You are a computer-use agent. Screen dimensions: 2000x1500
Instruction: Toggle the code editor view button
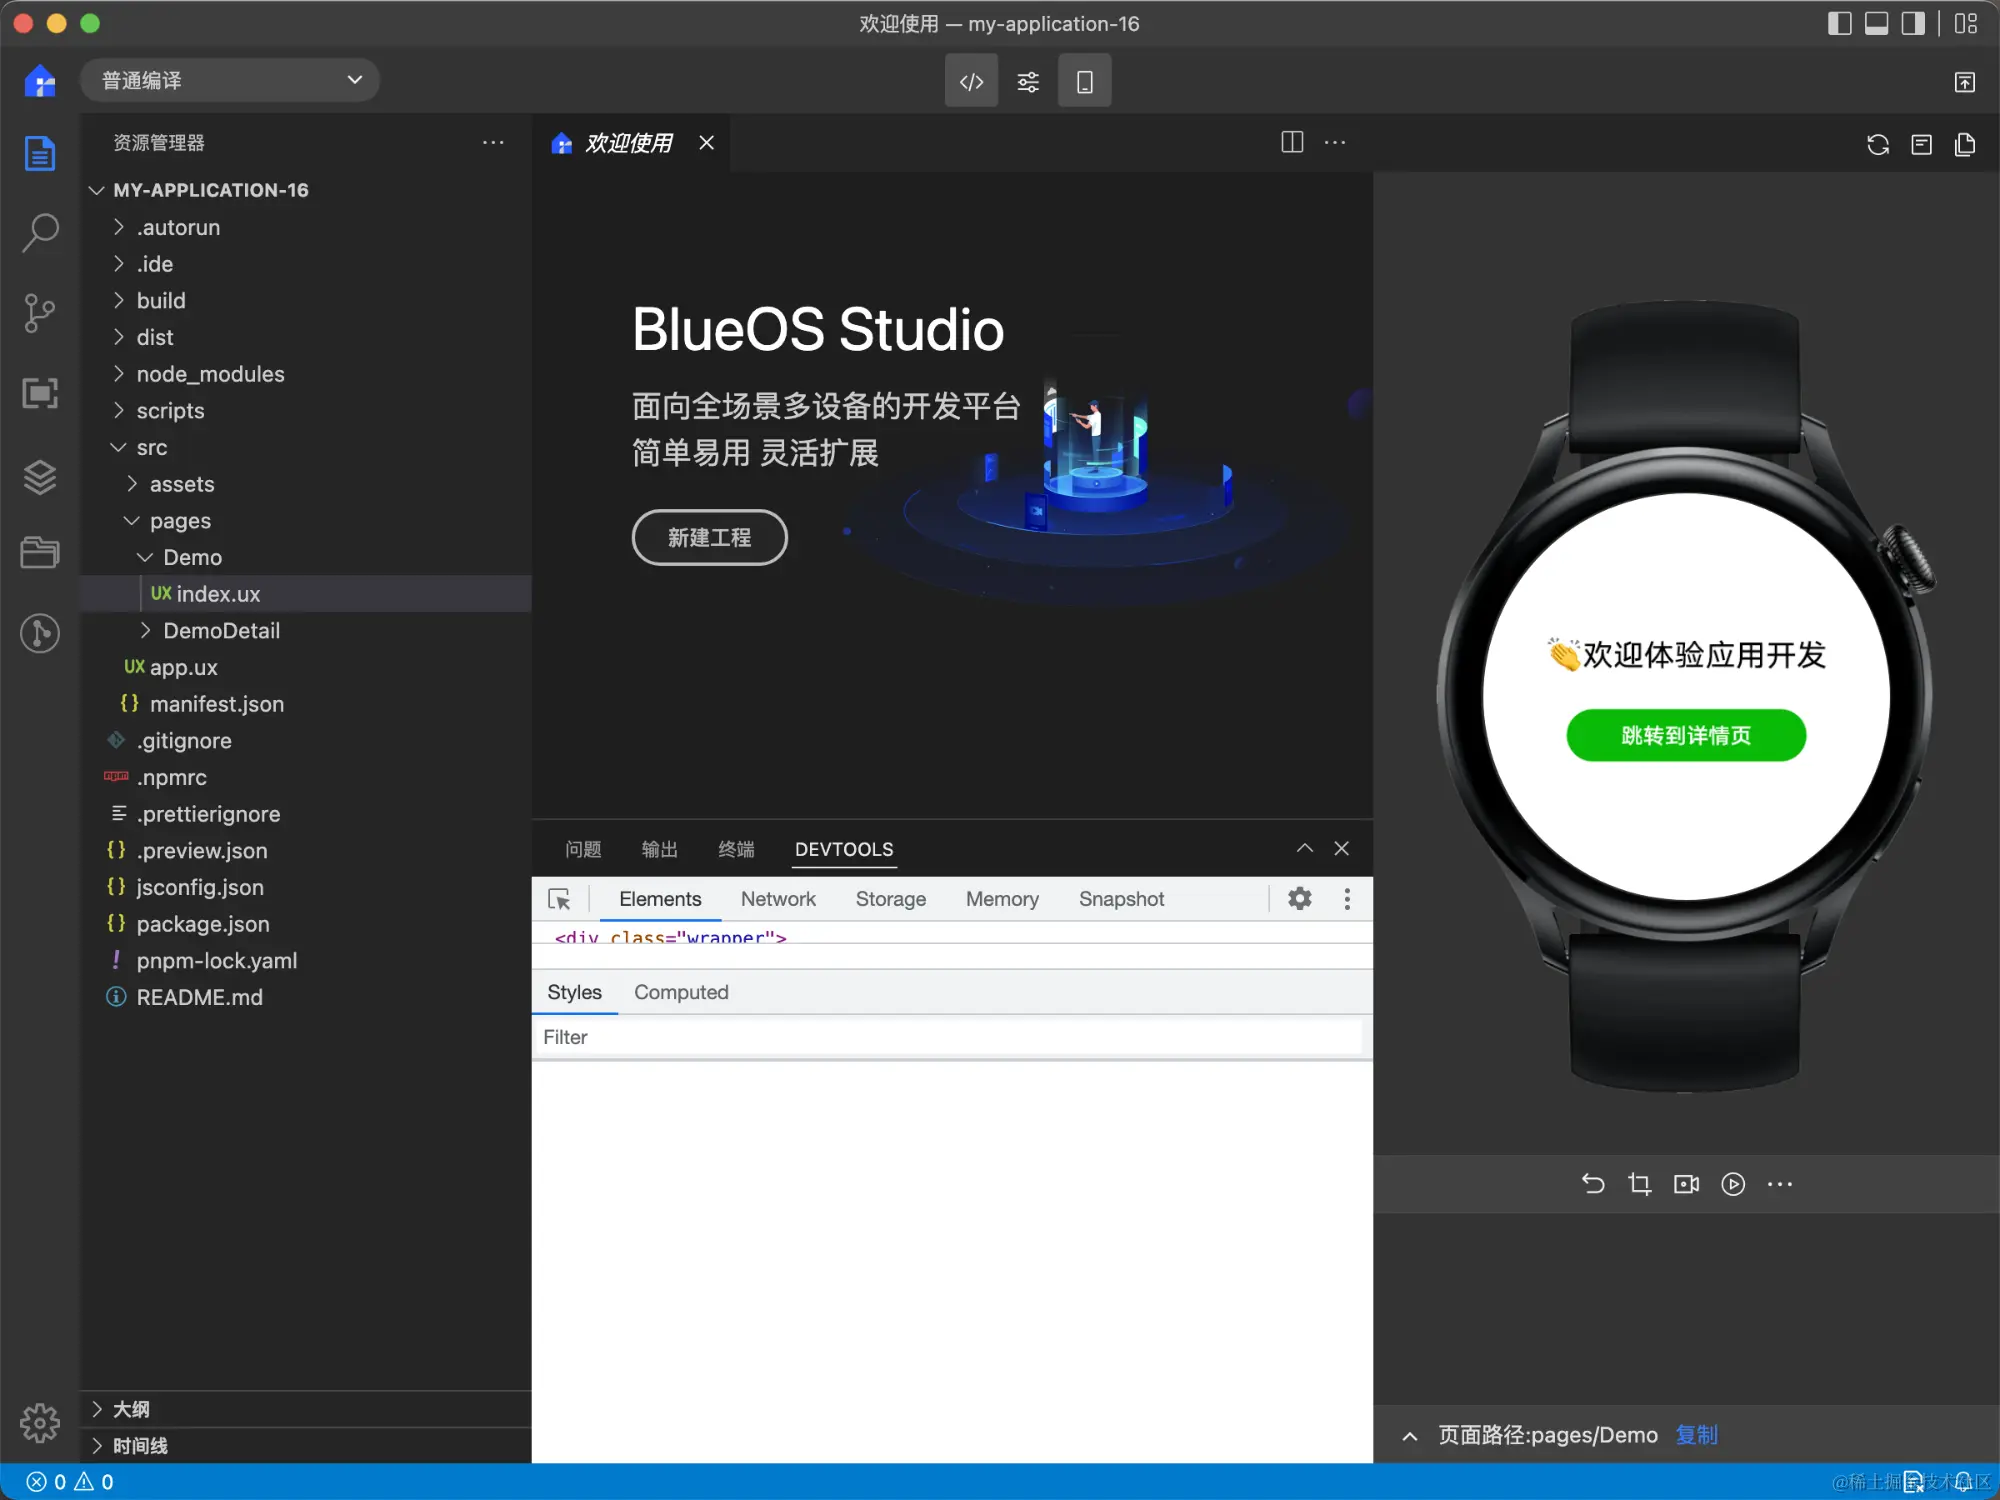971,81
